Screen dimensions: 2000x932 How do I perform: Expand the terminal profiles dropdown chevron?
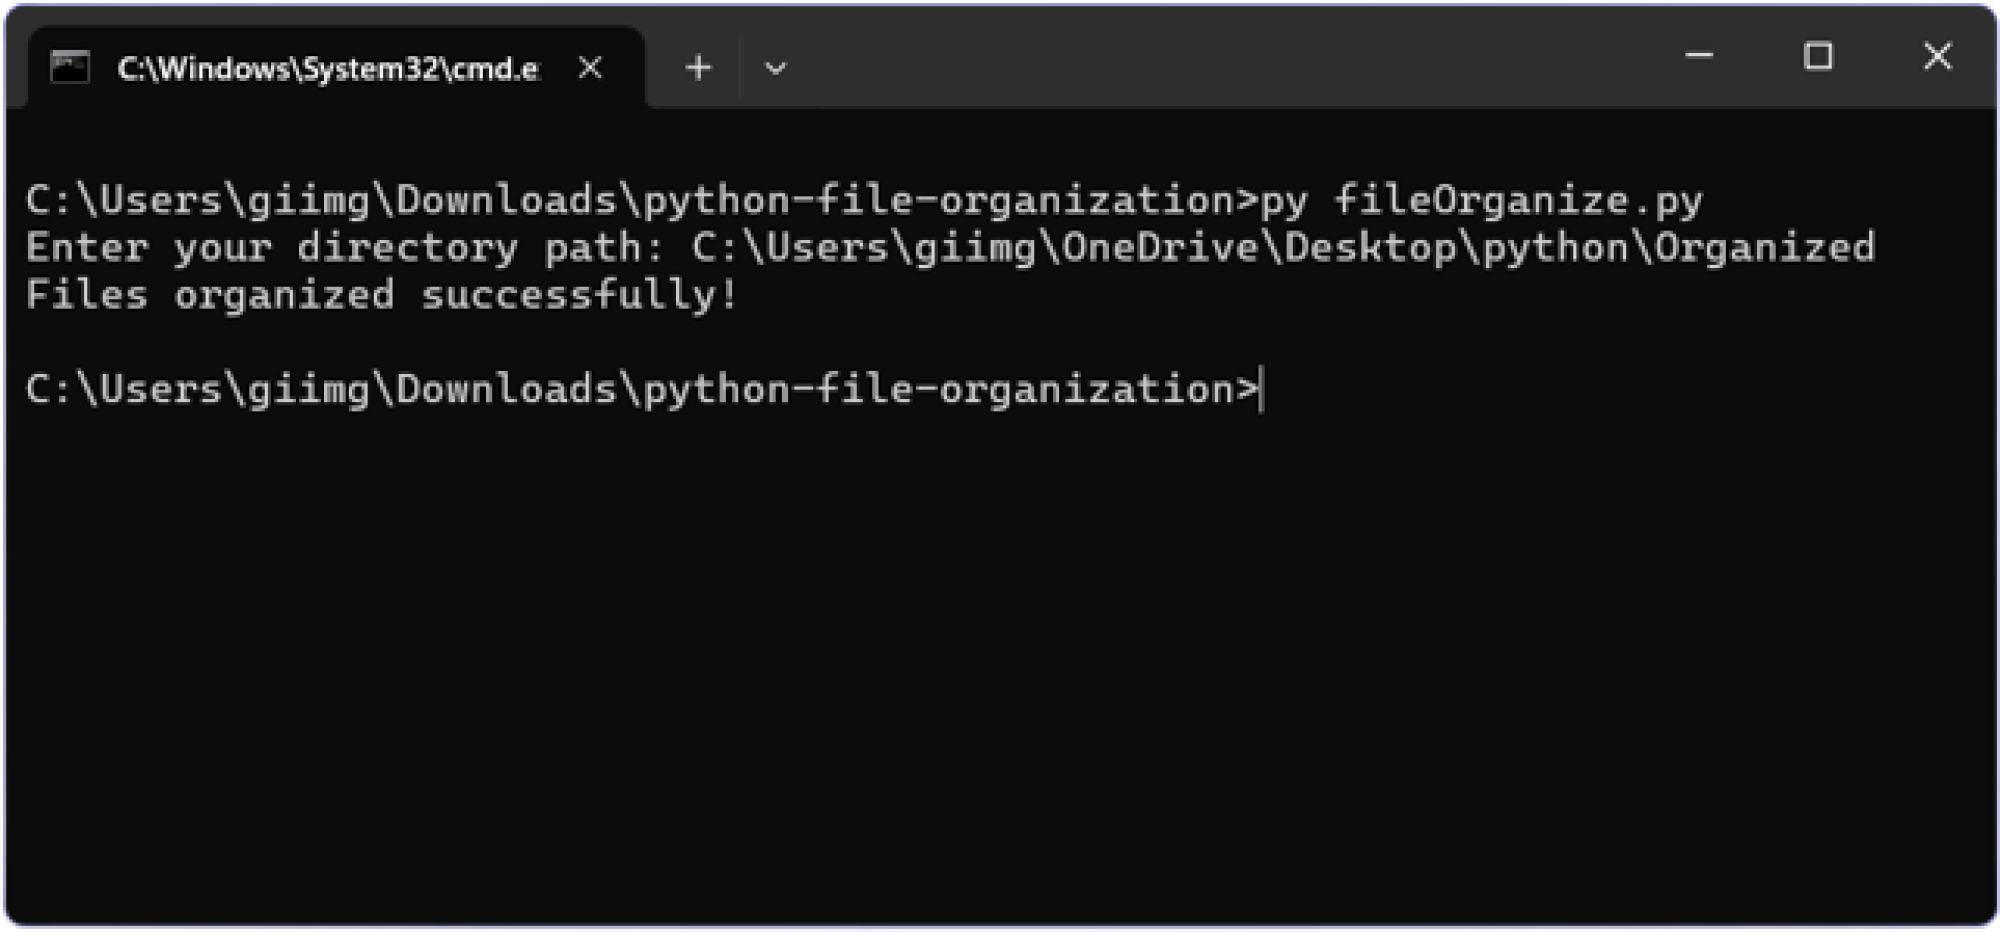click(x=775, y=68)
